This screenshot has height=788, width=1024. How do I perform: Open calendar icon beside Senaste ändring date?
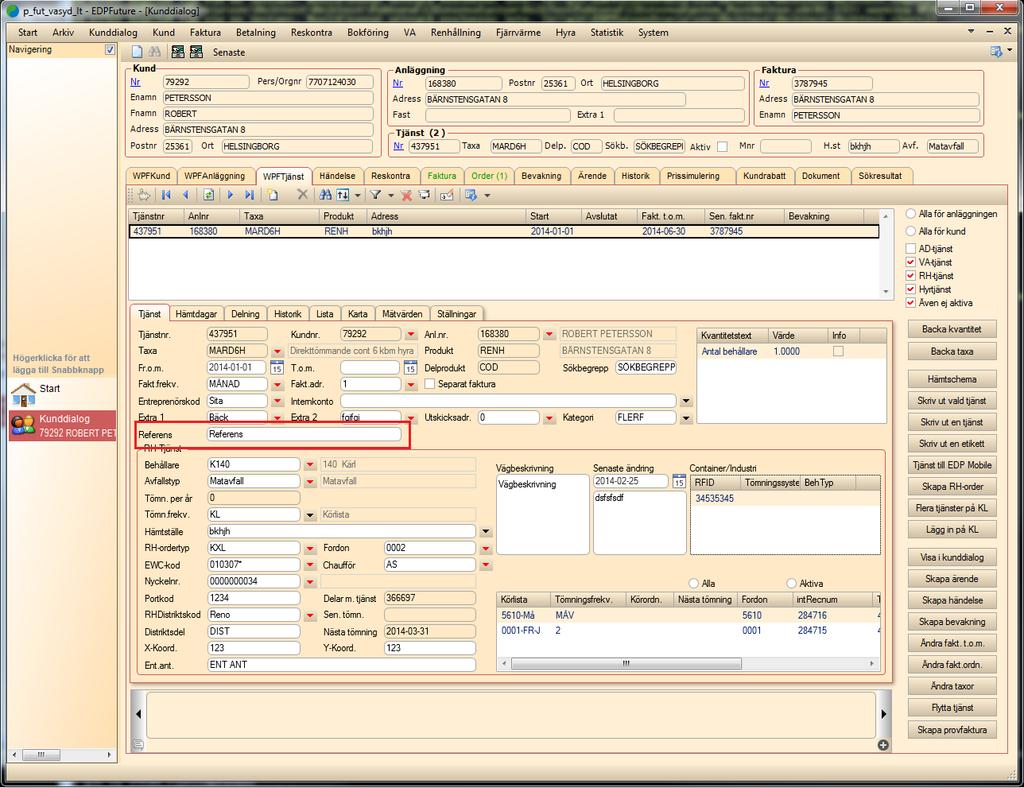(x=679, y=482)
